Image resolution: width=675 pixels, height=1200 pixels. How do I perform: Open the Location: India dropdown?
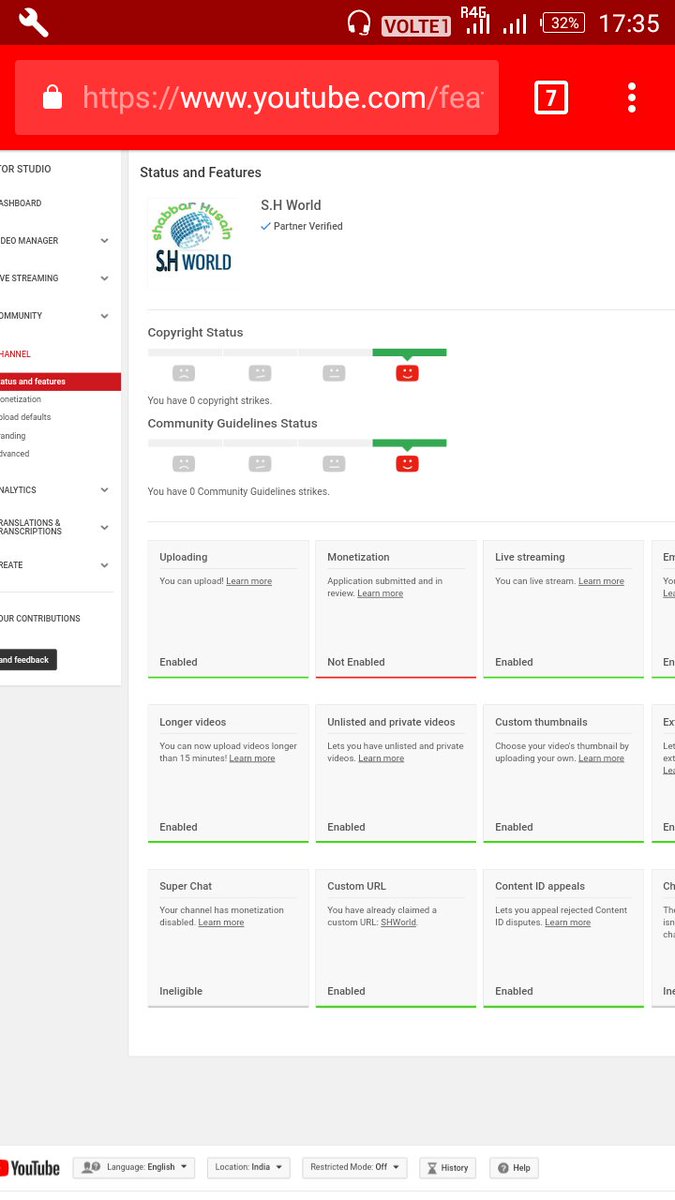(249, 1167)
